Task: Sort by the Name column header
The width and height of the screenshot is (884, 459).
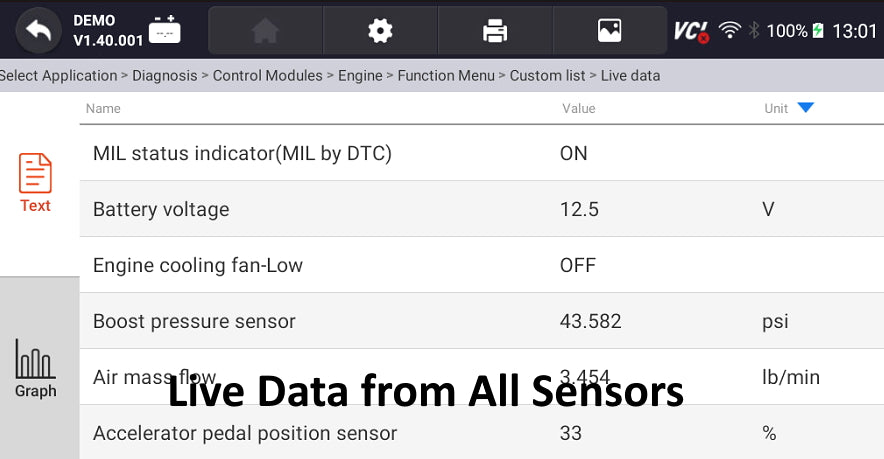Action: 103,108
